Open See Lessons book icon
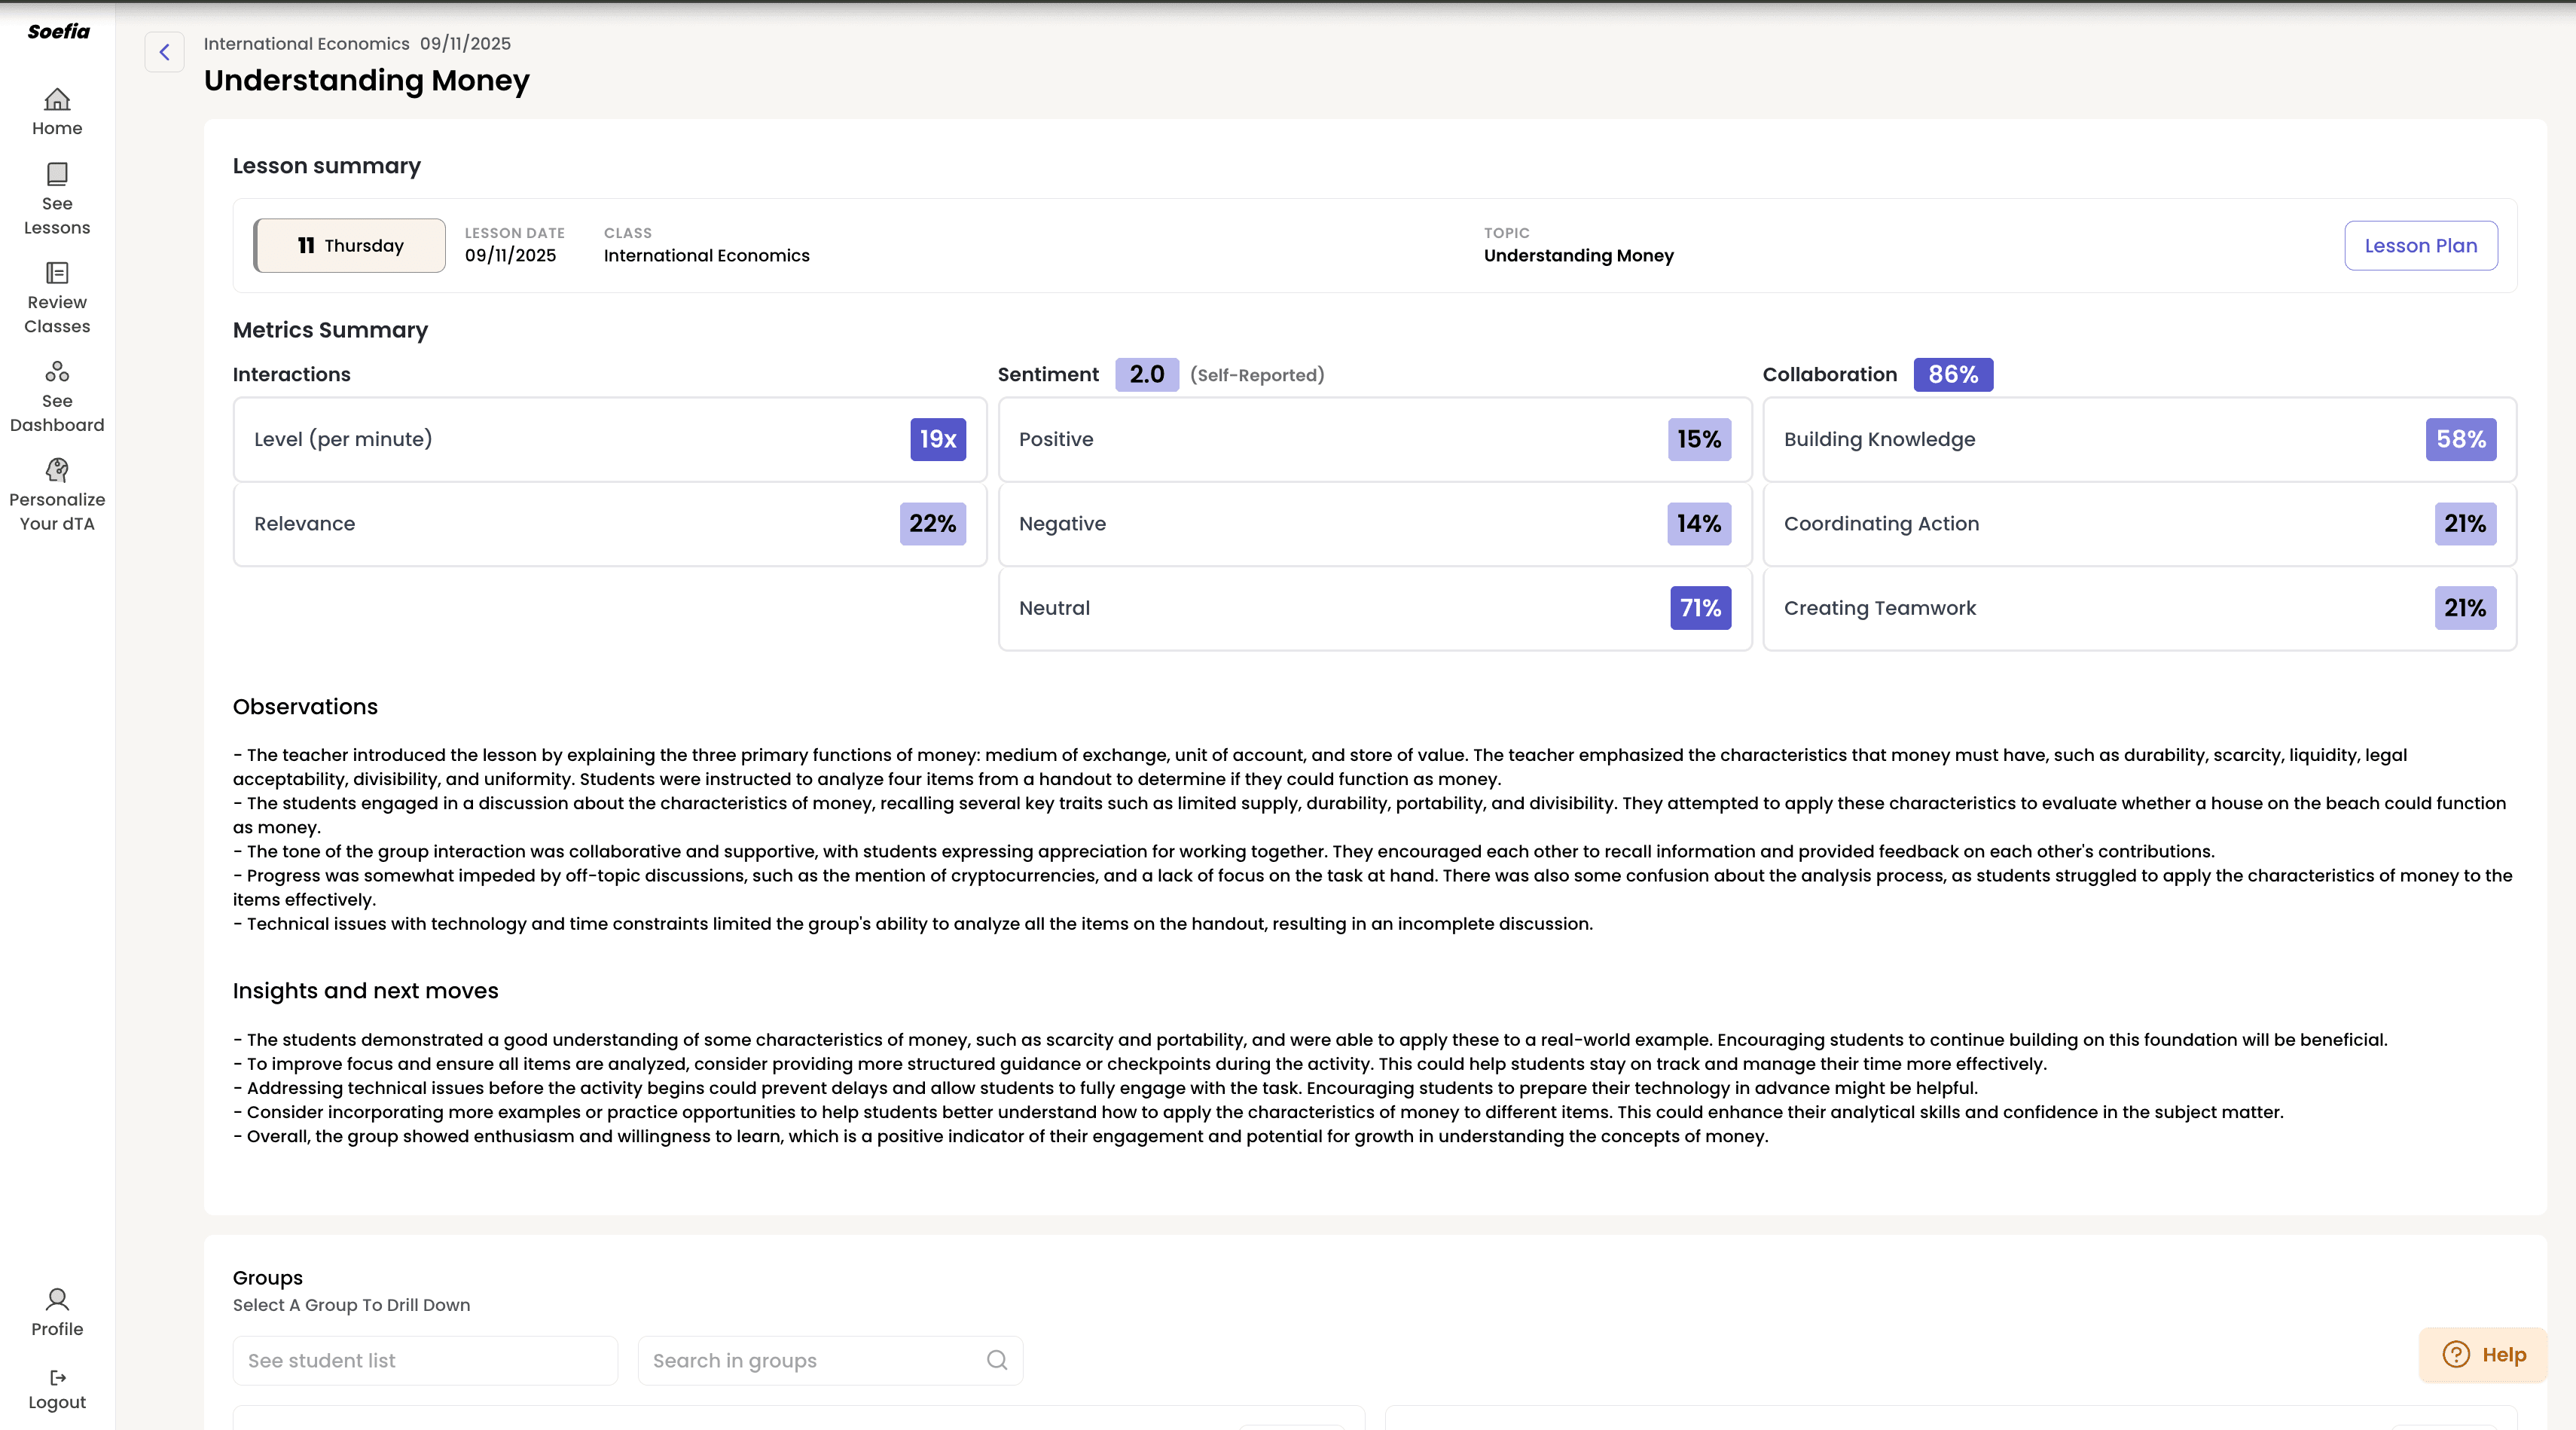This screenshot has height=1430, width=2576. point(57,174)
